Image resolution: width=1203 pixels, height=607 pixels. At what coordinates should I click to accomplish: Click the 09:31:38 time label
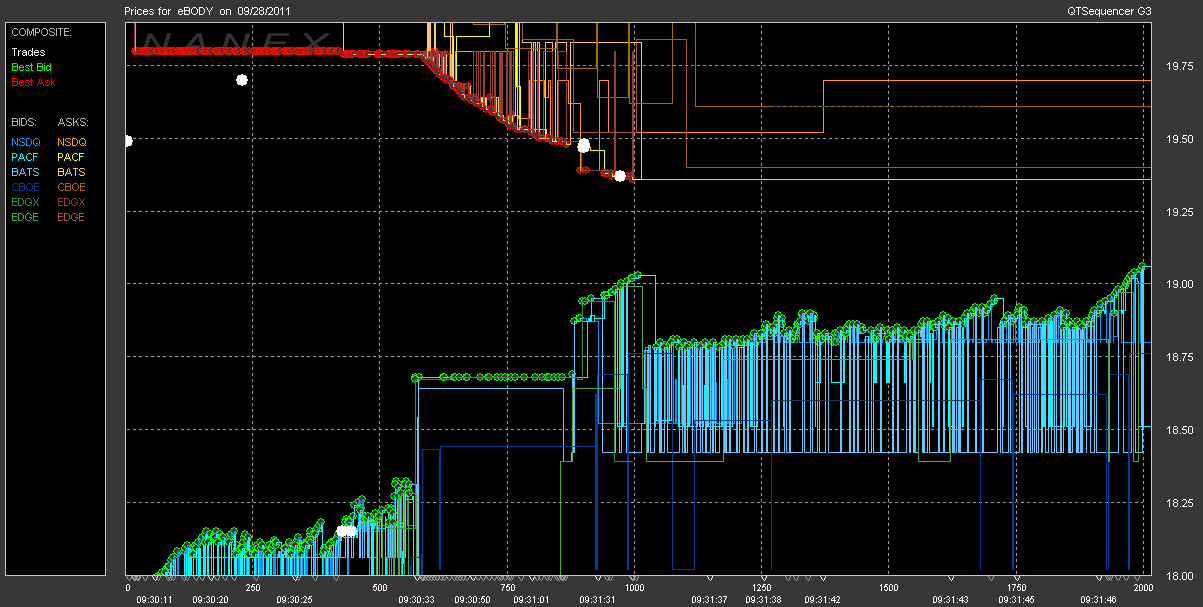tap(764, 599)
